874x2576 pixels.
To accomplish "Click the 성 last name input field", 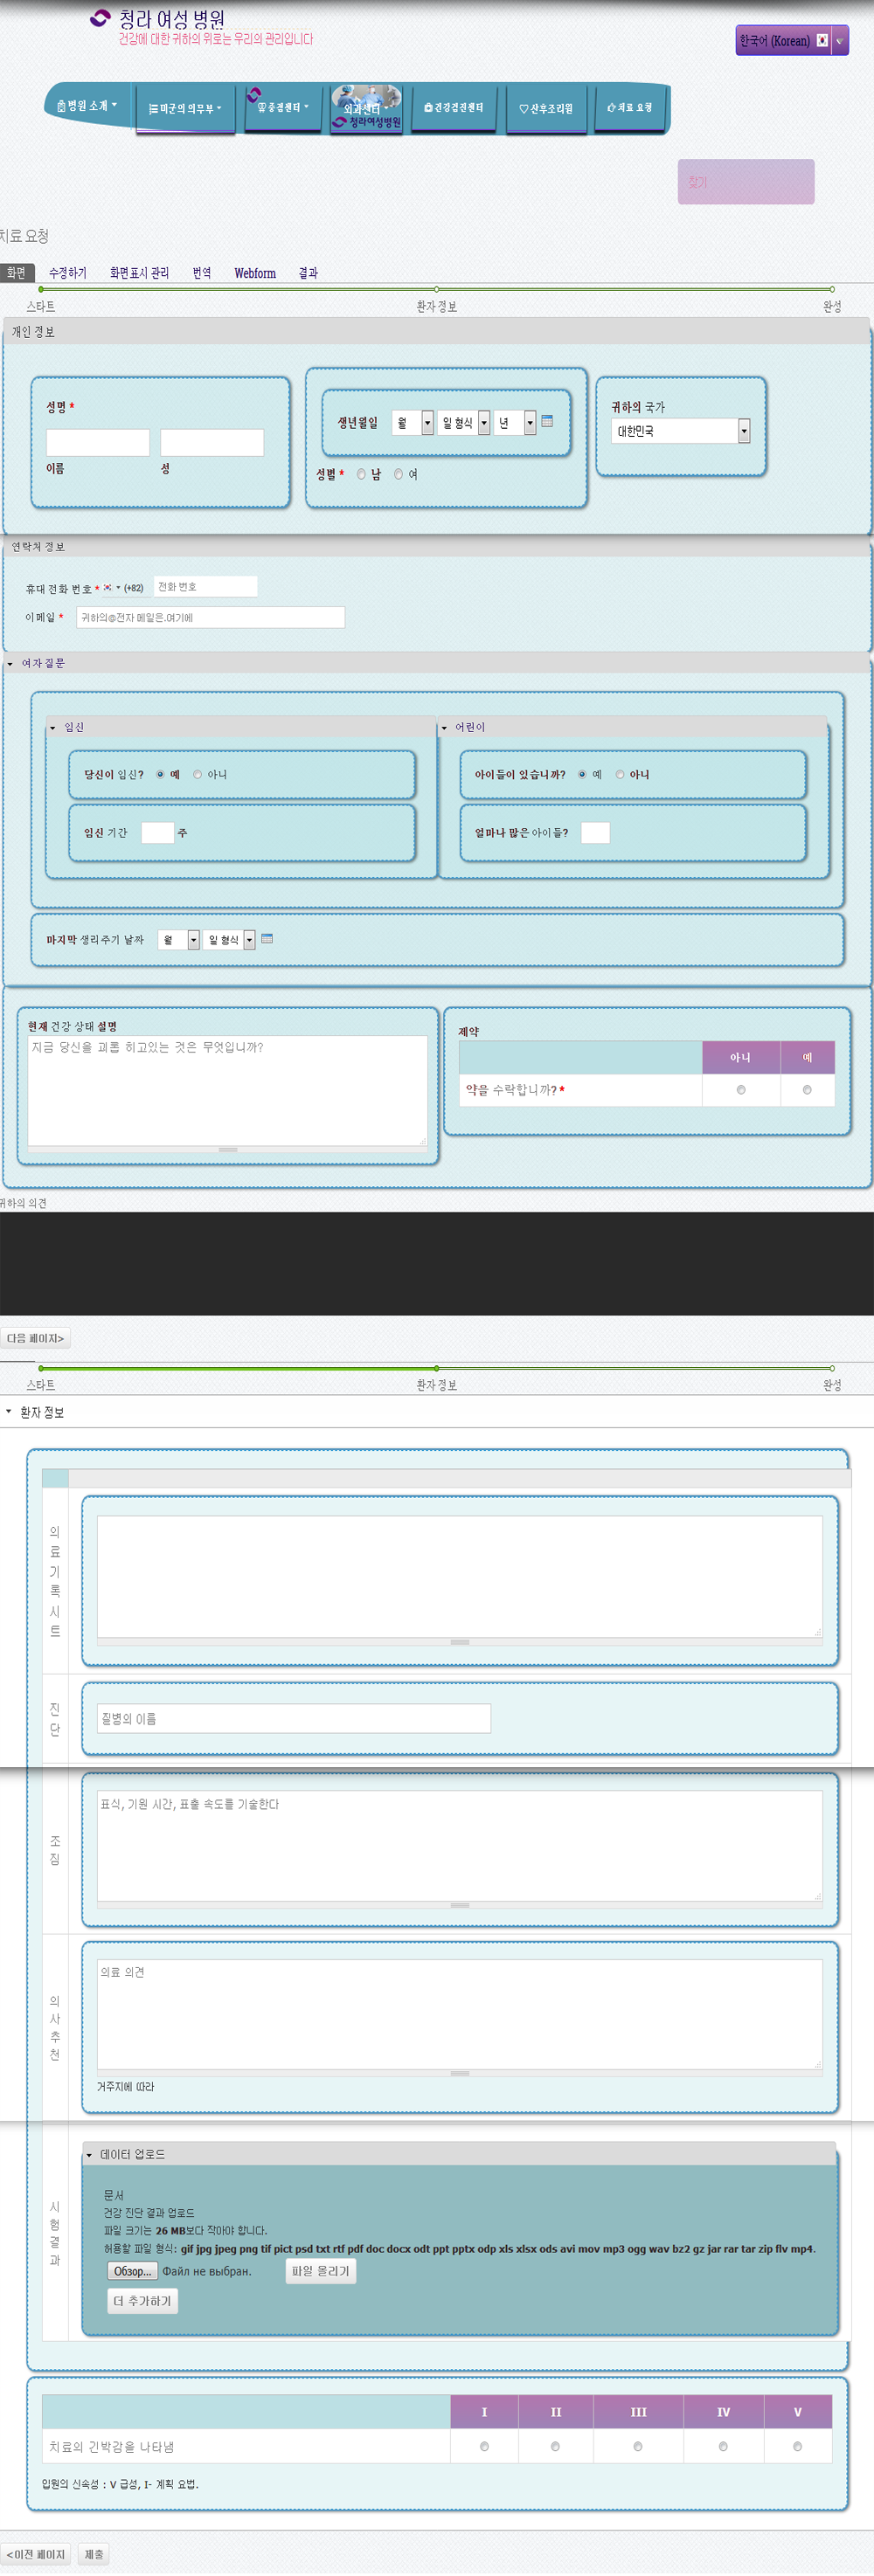I will click(x=212, y=442).
